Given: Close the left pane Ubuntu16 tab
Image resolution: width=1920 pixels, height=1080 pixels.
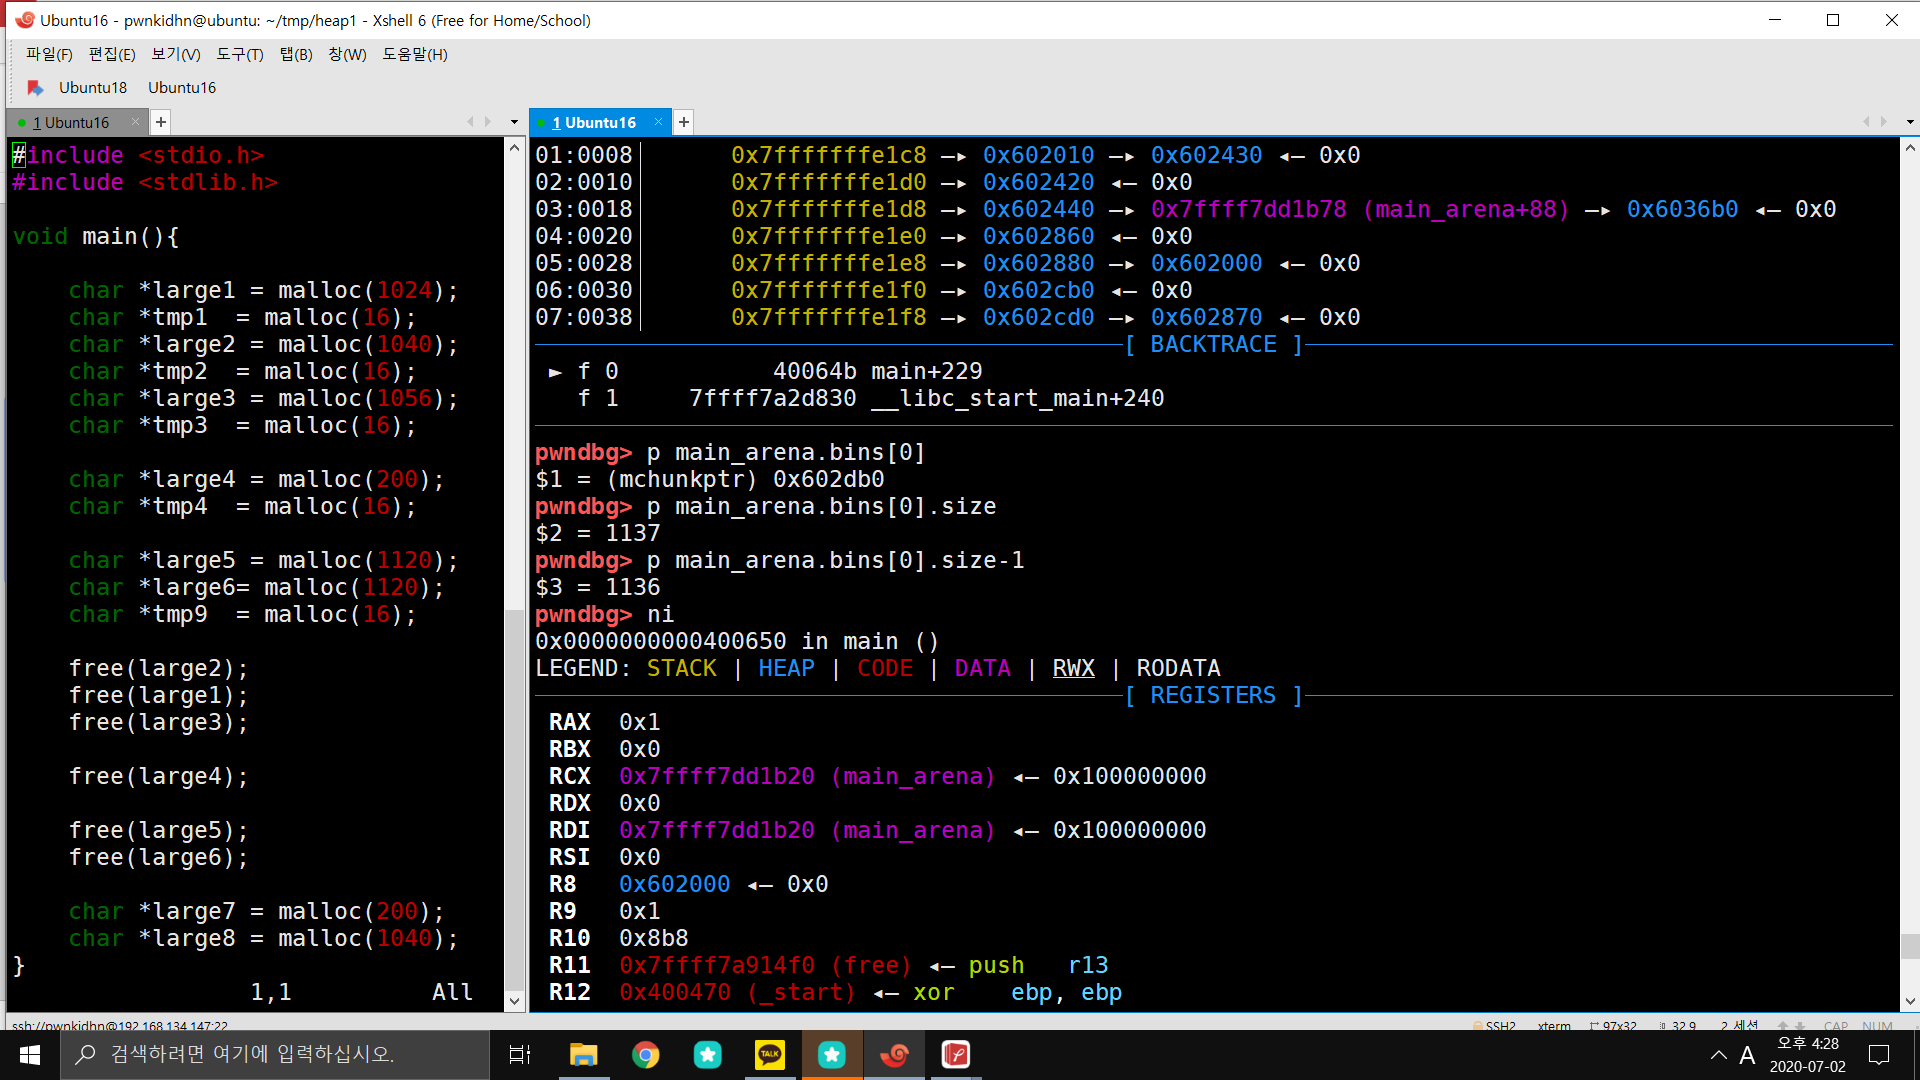Looking at the screenshot, I should (135, 122).
